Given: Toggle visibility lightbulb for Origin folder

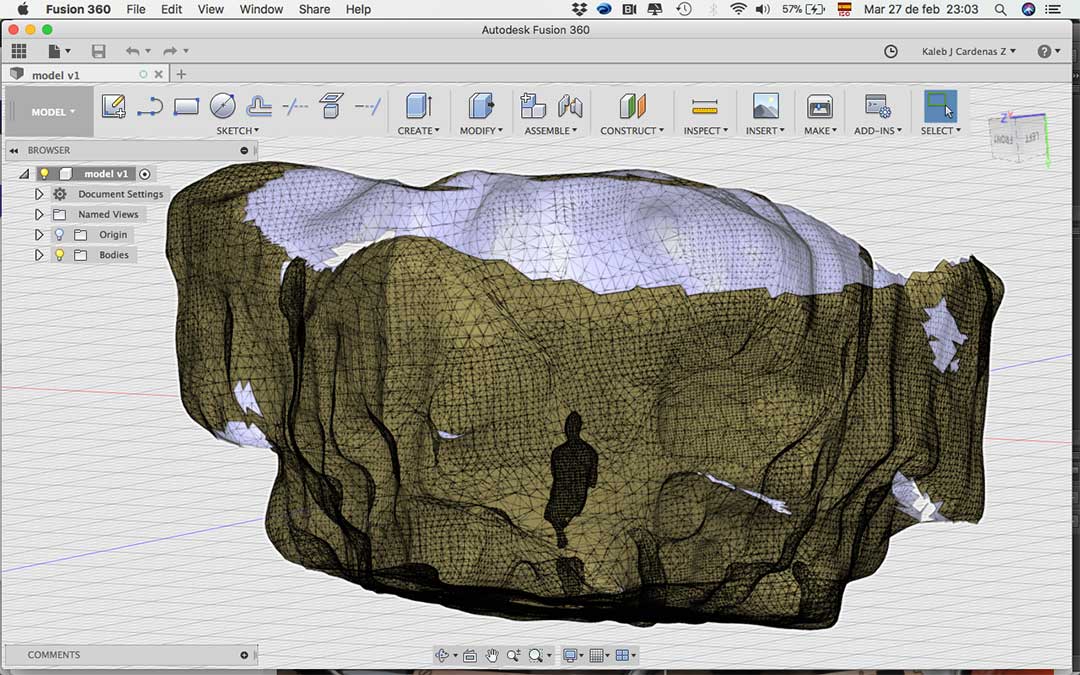Looking at the screenshot, I should pyautogui.click(x=59, y=235).
